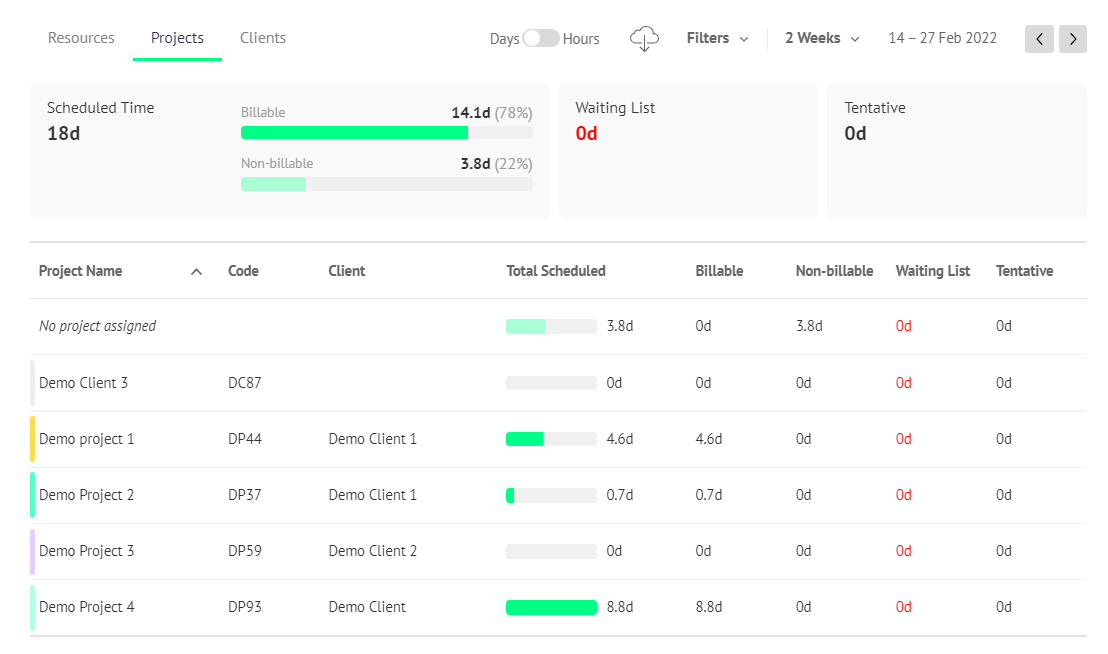Click the date range 14 – 27 Feb 2022
Screen dimensions: 1108x654
coord(942,38)
